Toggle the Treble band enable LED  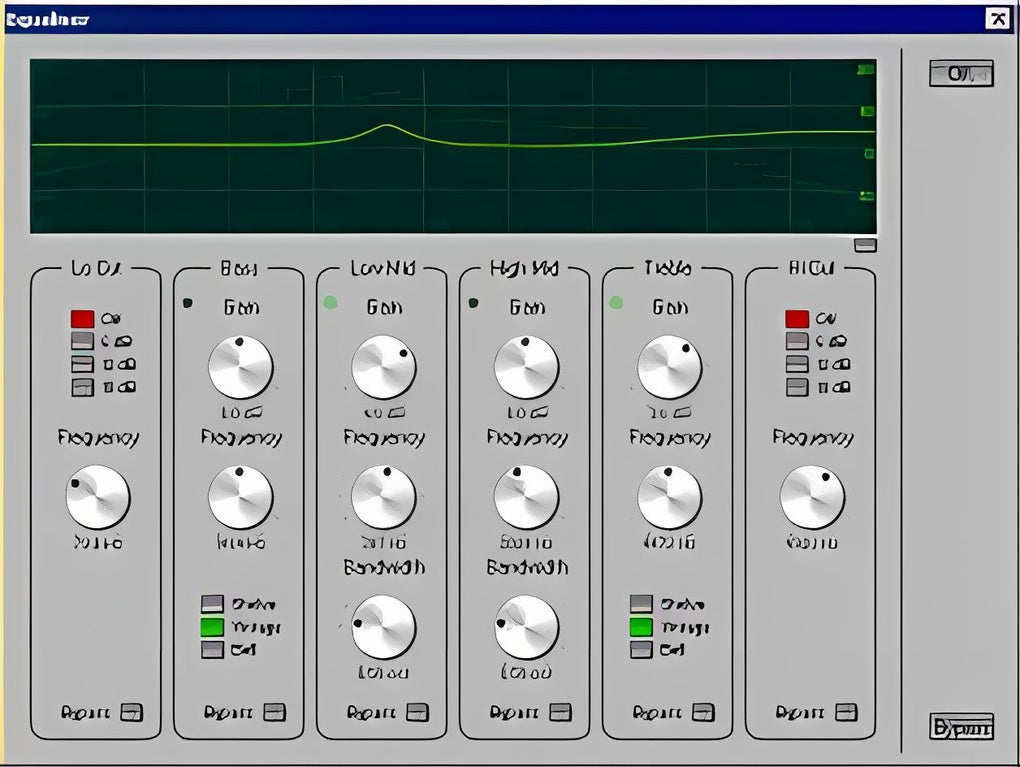[618, 303]
